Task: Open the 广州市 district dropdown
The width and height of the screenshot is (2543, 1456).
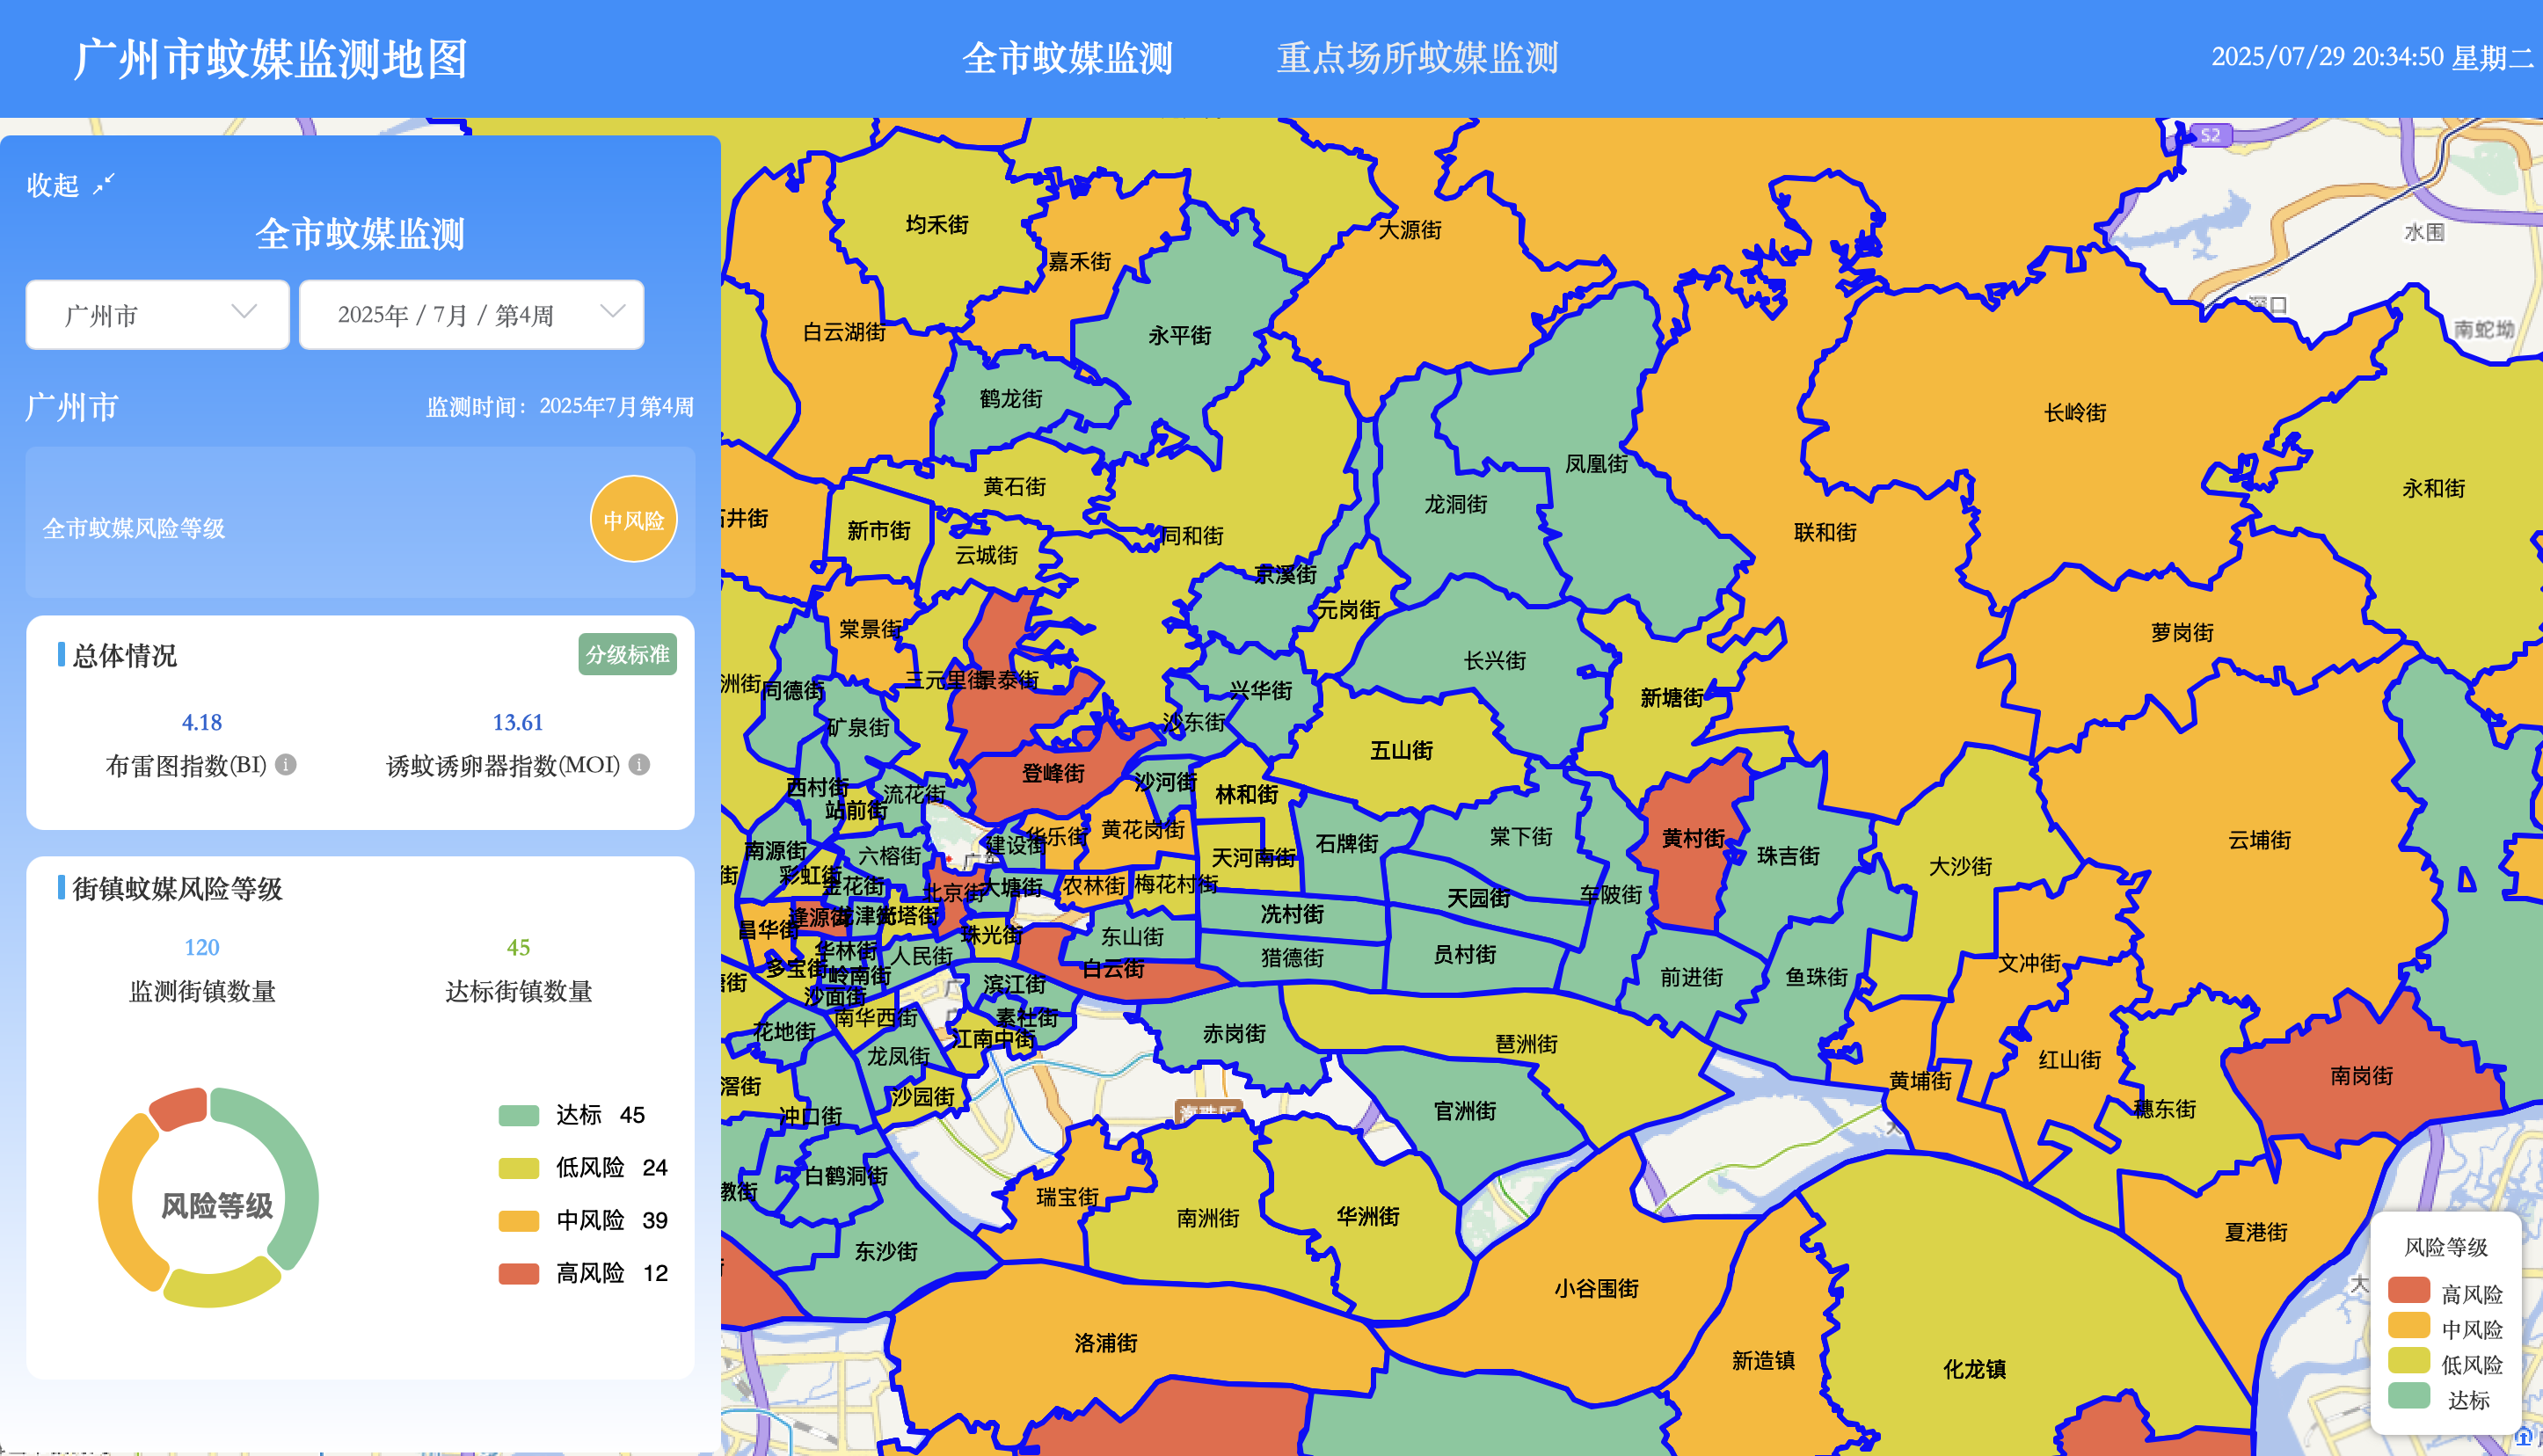Action: (158, 315)
